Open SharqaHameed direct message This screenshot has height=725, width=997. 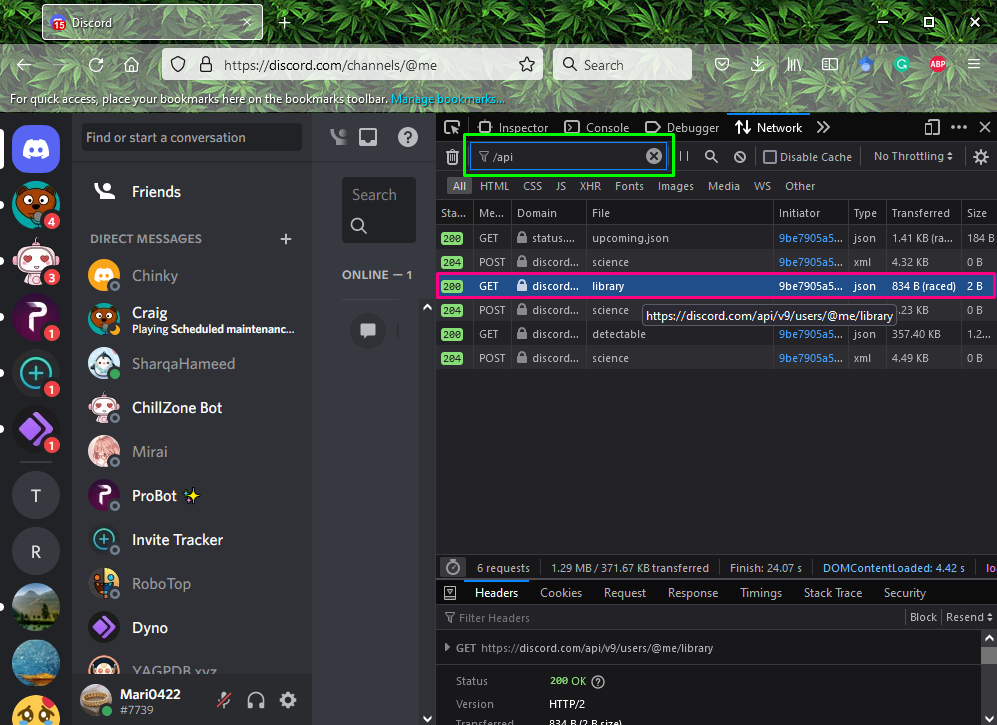coord(192,364)
